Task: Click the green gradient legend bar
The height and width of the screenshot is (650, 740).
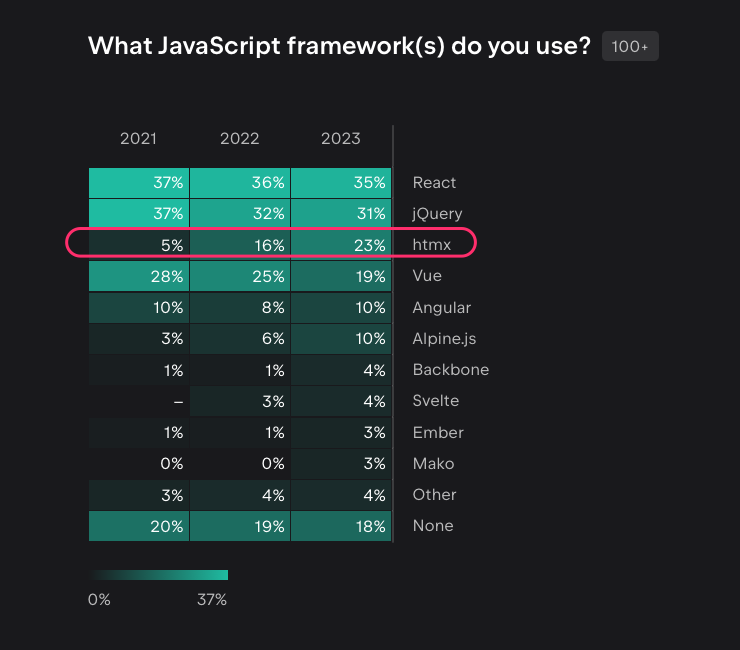Action: click(158, 575)
